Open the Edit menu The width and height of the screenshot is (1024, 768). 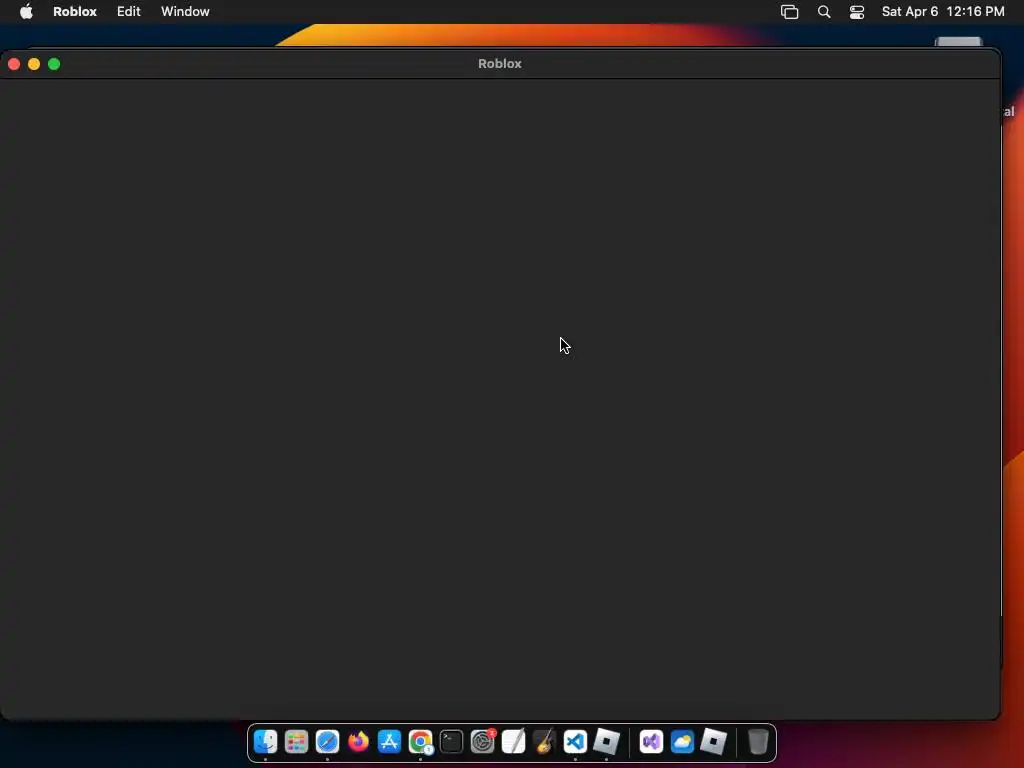pyautogui.click(x=129, y=11)
